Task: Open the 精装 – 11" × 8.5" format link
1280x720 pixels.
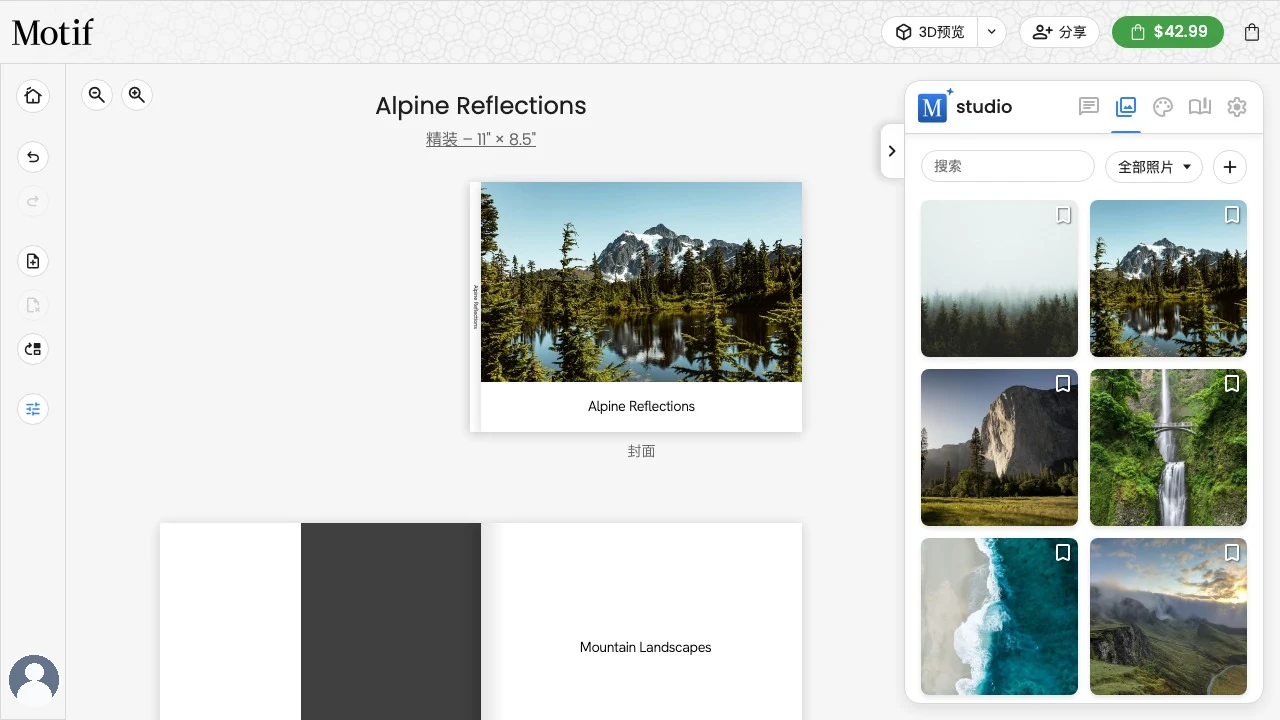Action: (481, 139)
